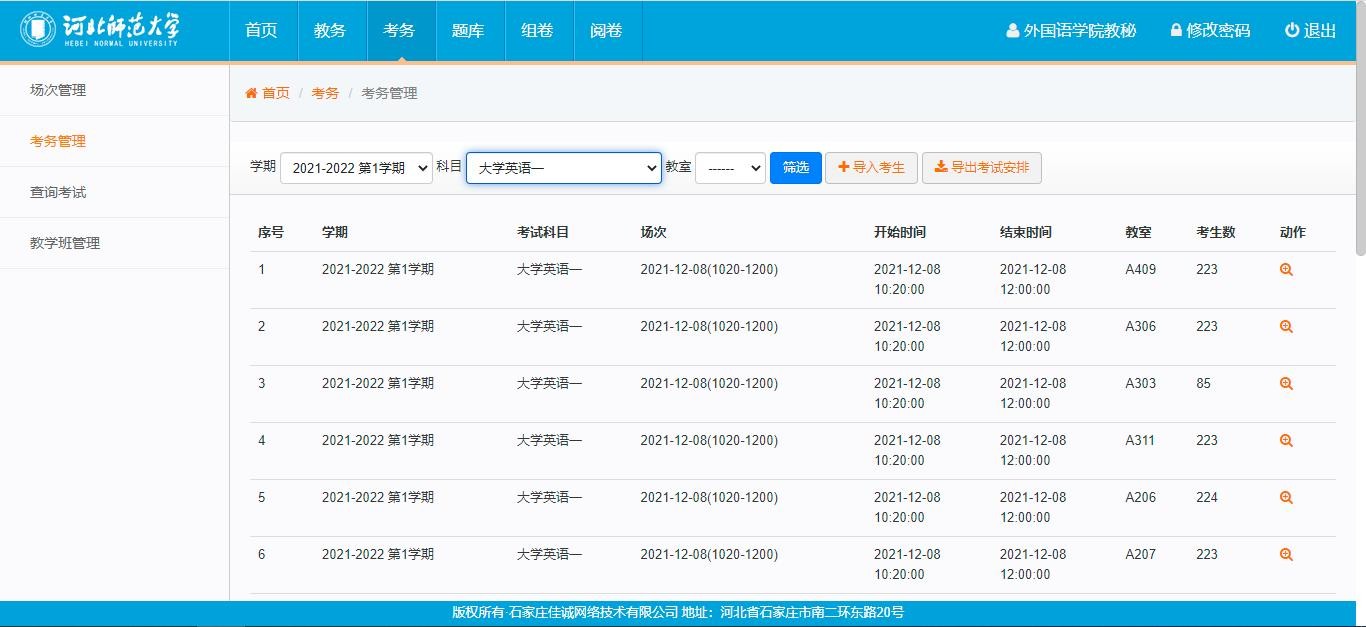Screen dimensions: 1366x627
Task: Click the 筛选 filter button
Action: click(x=795, y=167)
